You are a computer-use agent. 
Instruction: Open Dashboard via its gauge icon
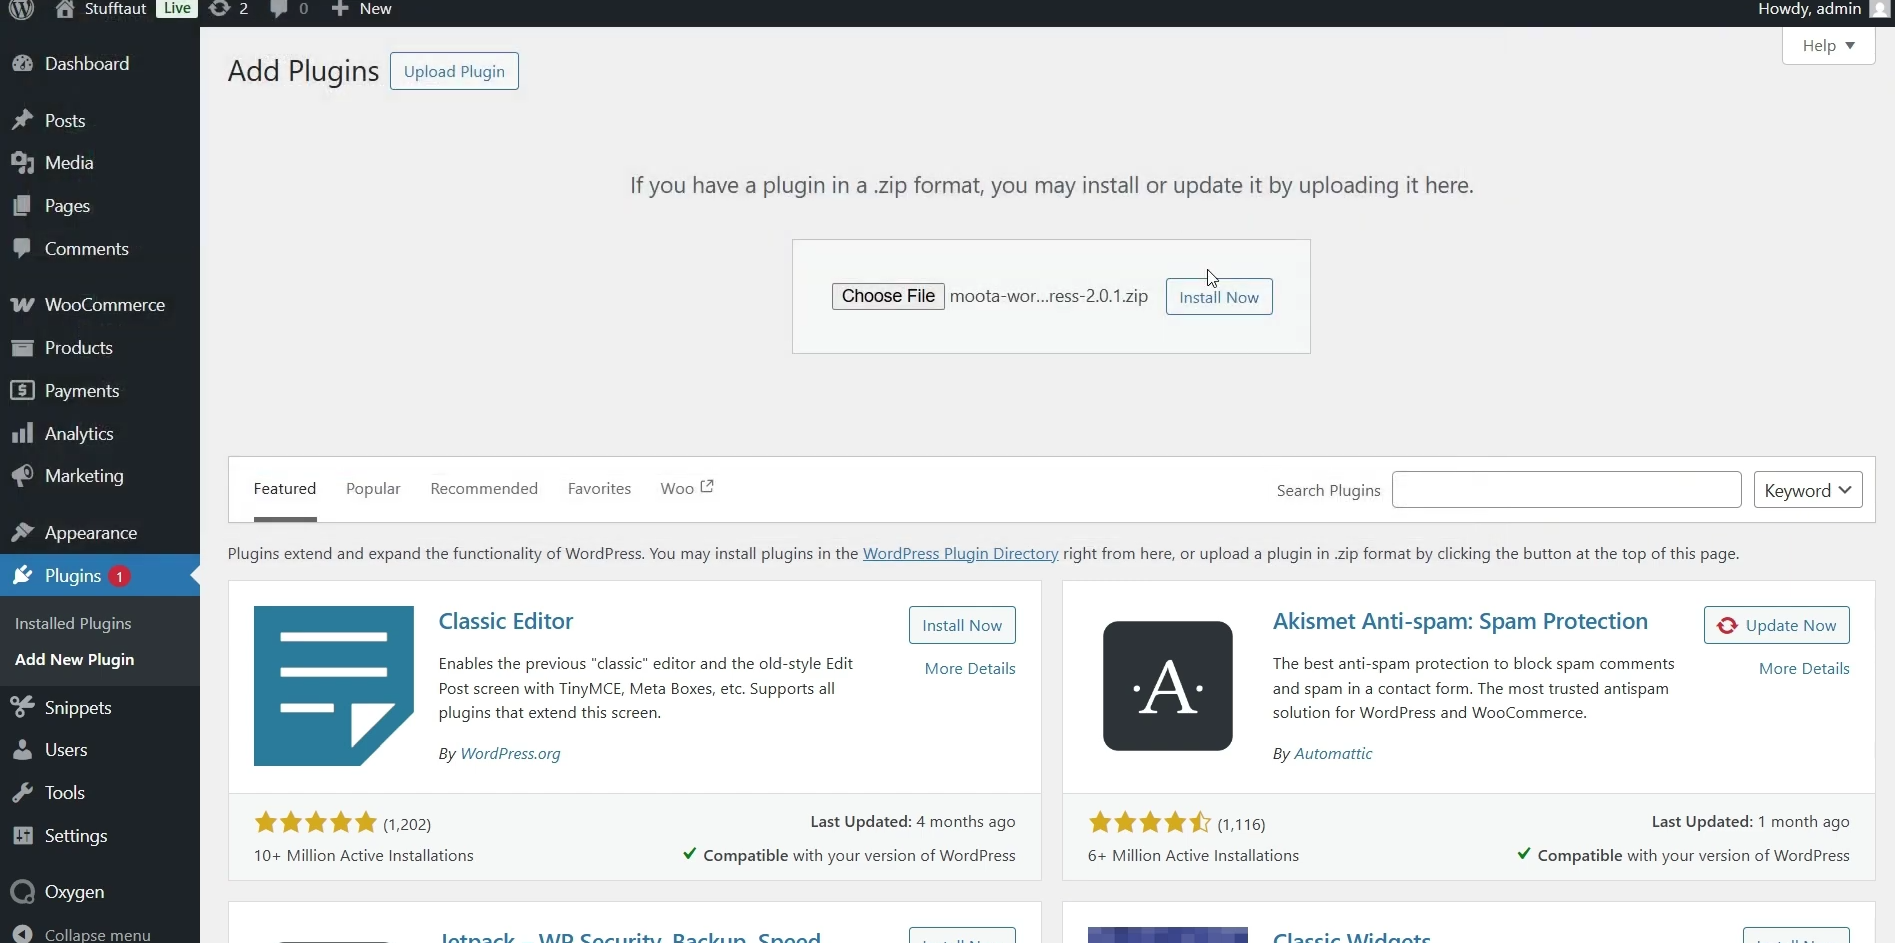coord(22,64)
